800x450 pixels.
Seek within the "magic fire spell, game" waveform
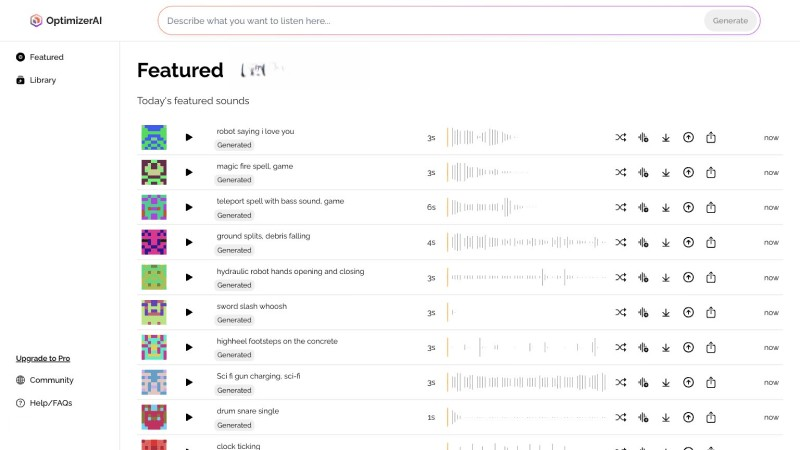[526, 172]
